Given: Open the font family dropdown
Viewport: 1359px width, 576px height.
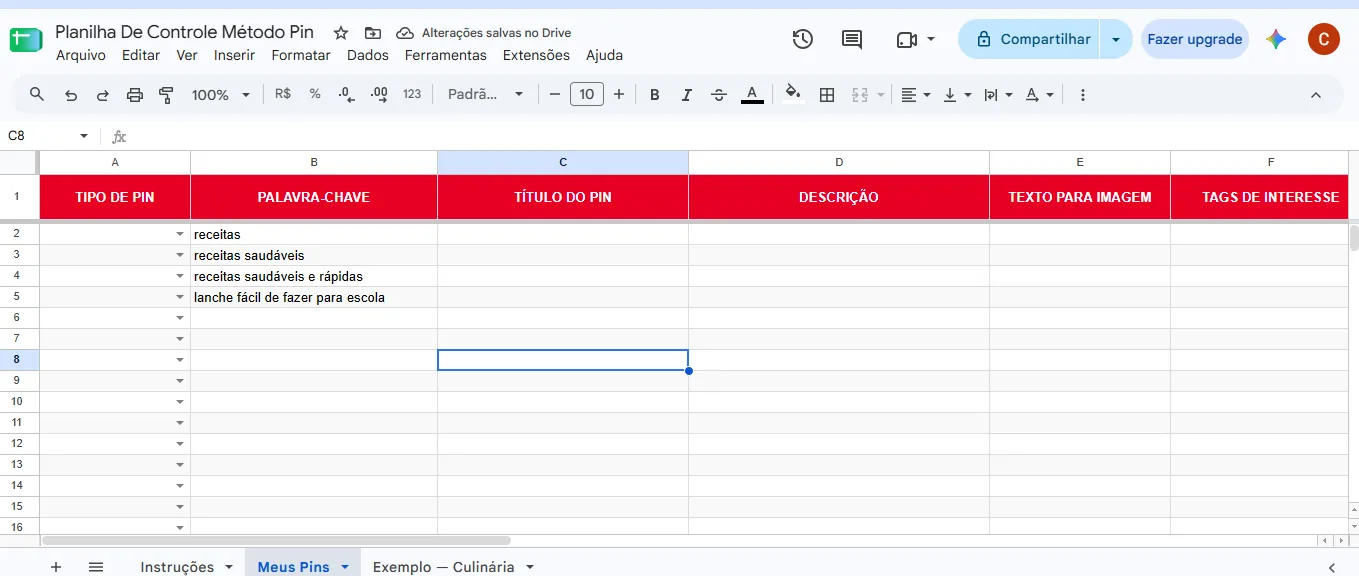Looking at the screenshot, I should [x=486, y=94].
